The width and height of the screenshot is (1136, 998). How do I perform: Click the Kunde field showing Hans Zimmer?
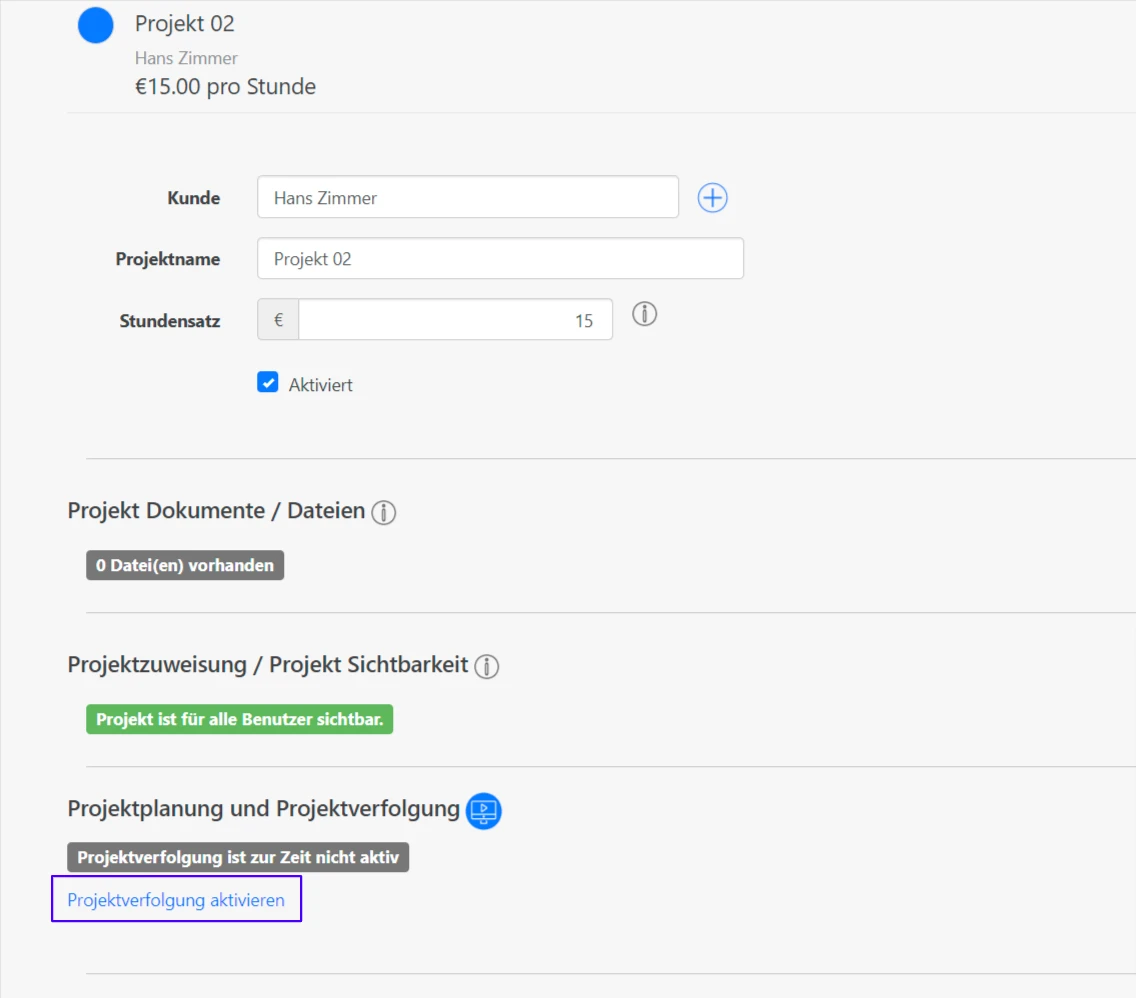coord(467,198)
